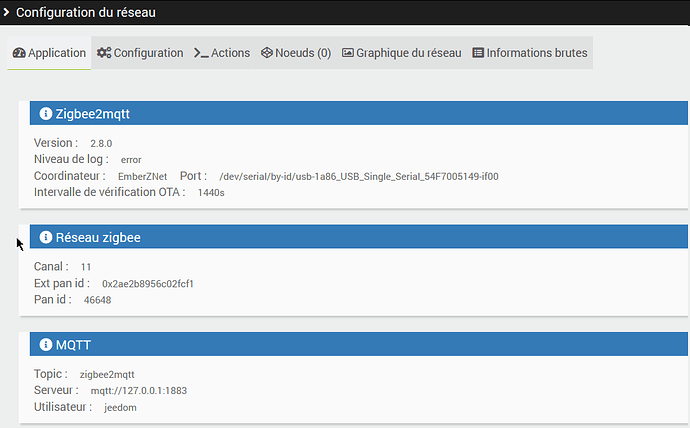Show the Noeuds (0) tab
The height and width of the screenshot is (428, 690).
pyautogui.click(x=296, y=53)
